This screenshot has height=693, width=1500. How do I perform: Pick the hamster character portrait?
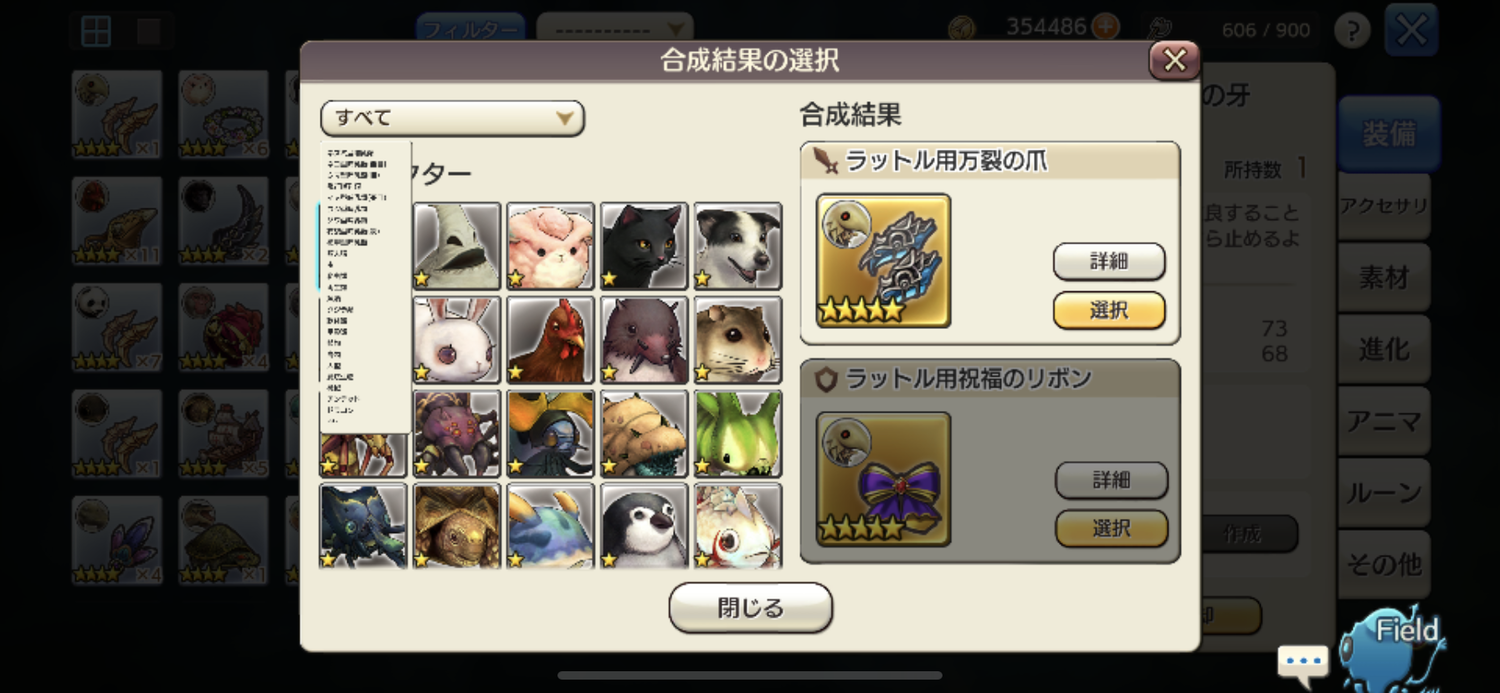[x=738, y=340]
